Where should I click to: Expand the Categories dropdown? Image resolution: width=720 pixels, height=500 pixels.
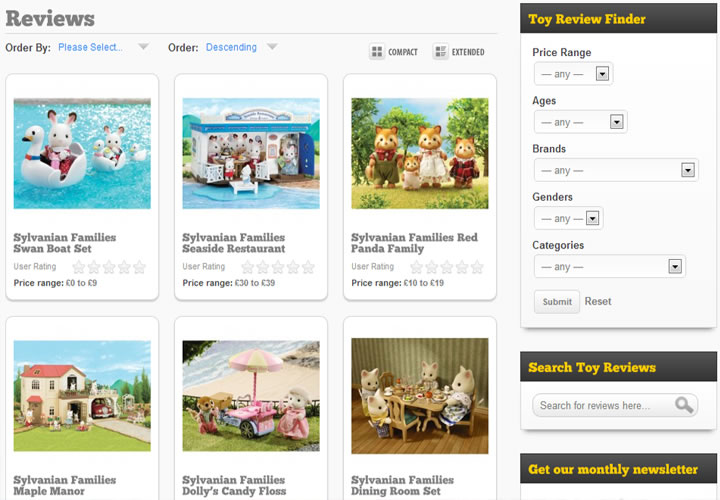[x=610, y=267]
